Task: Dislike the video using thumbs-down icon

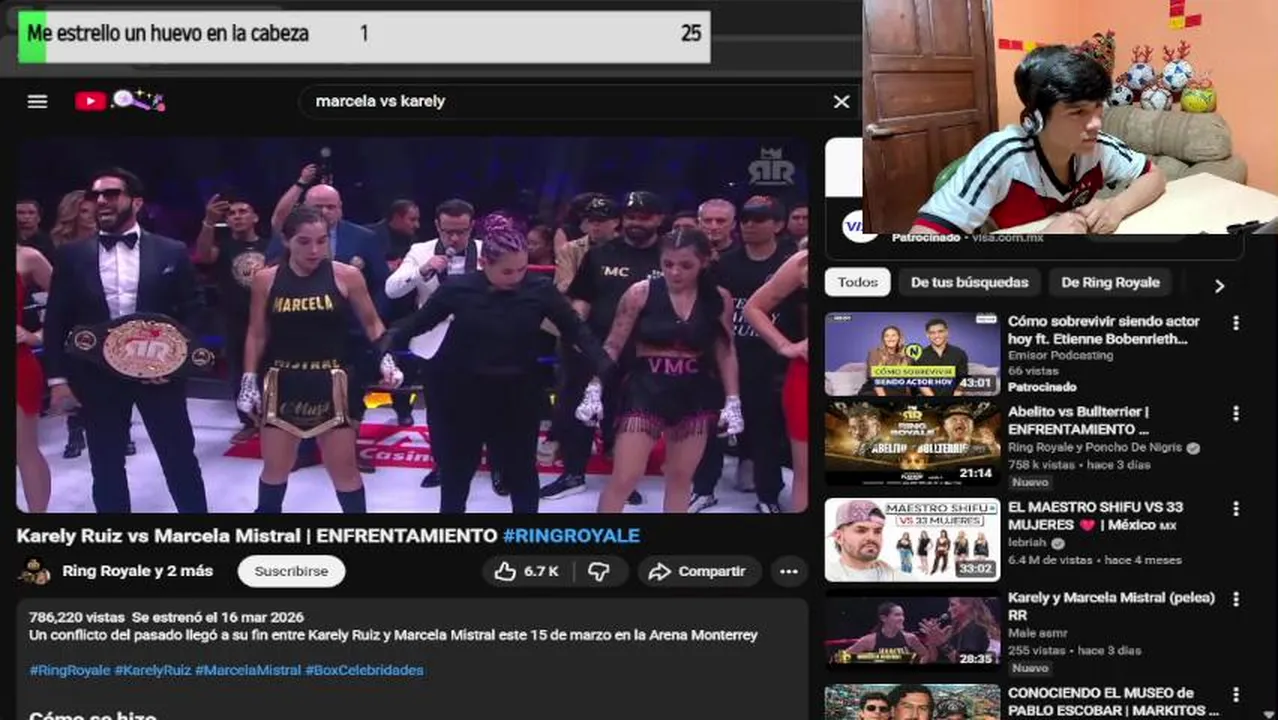Action: (x=599, y=571)
